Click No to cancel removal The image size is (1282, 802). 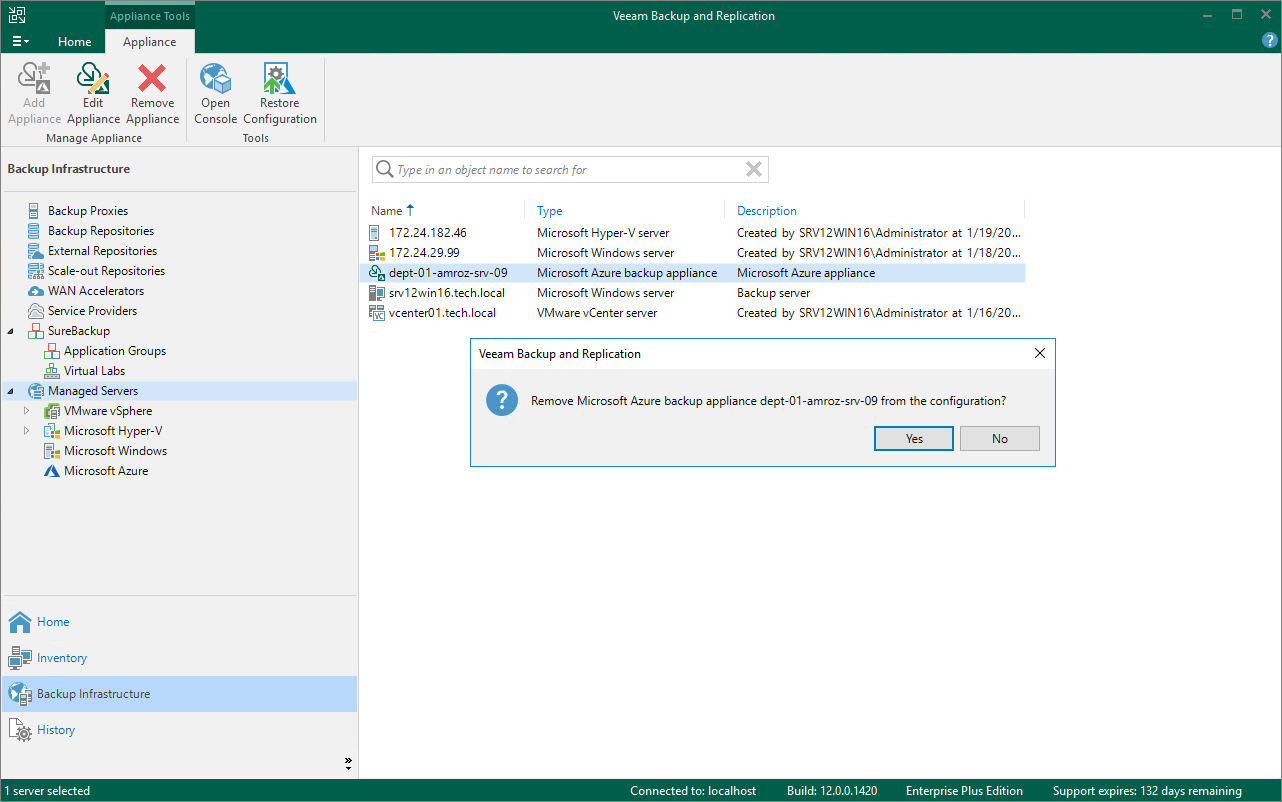[x=999, y=439]
